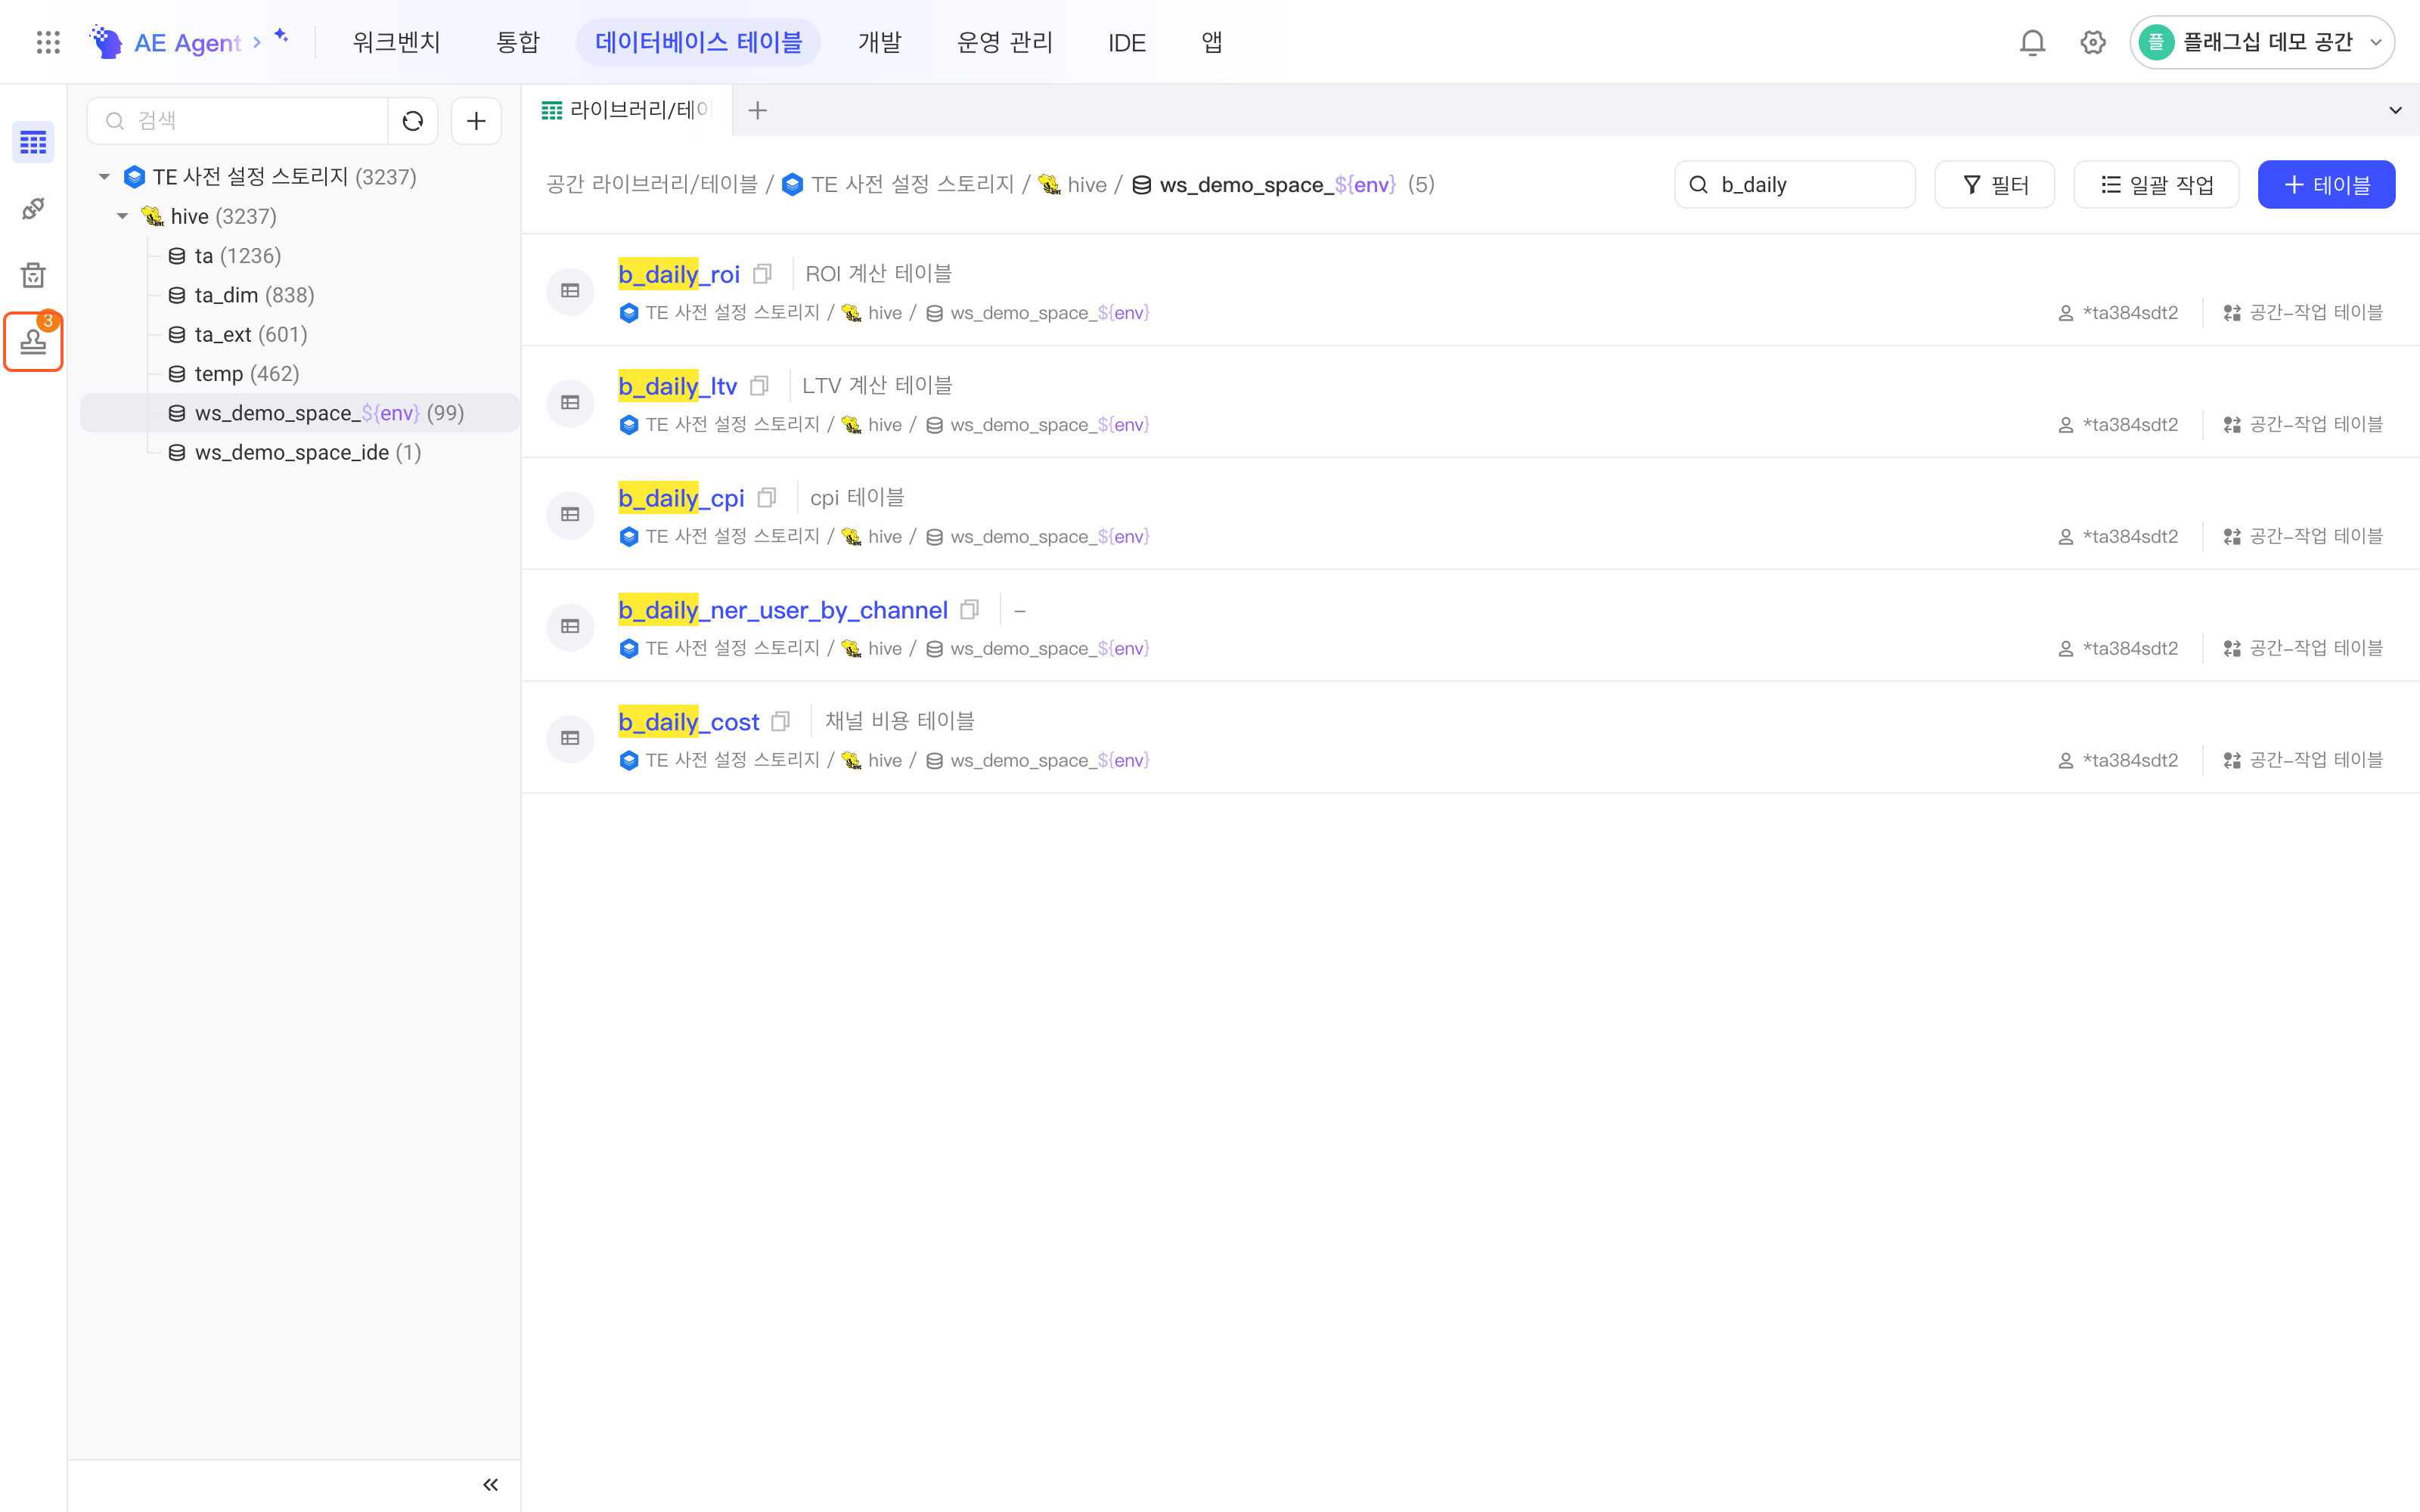Copy the b_daily_cpi table name
The height and width of the screenshot is (1512, 2420).
click(x=767, y=498)
